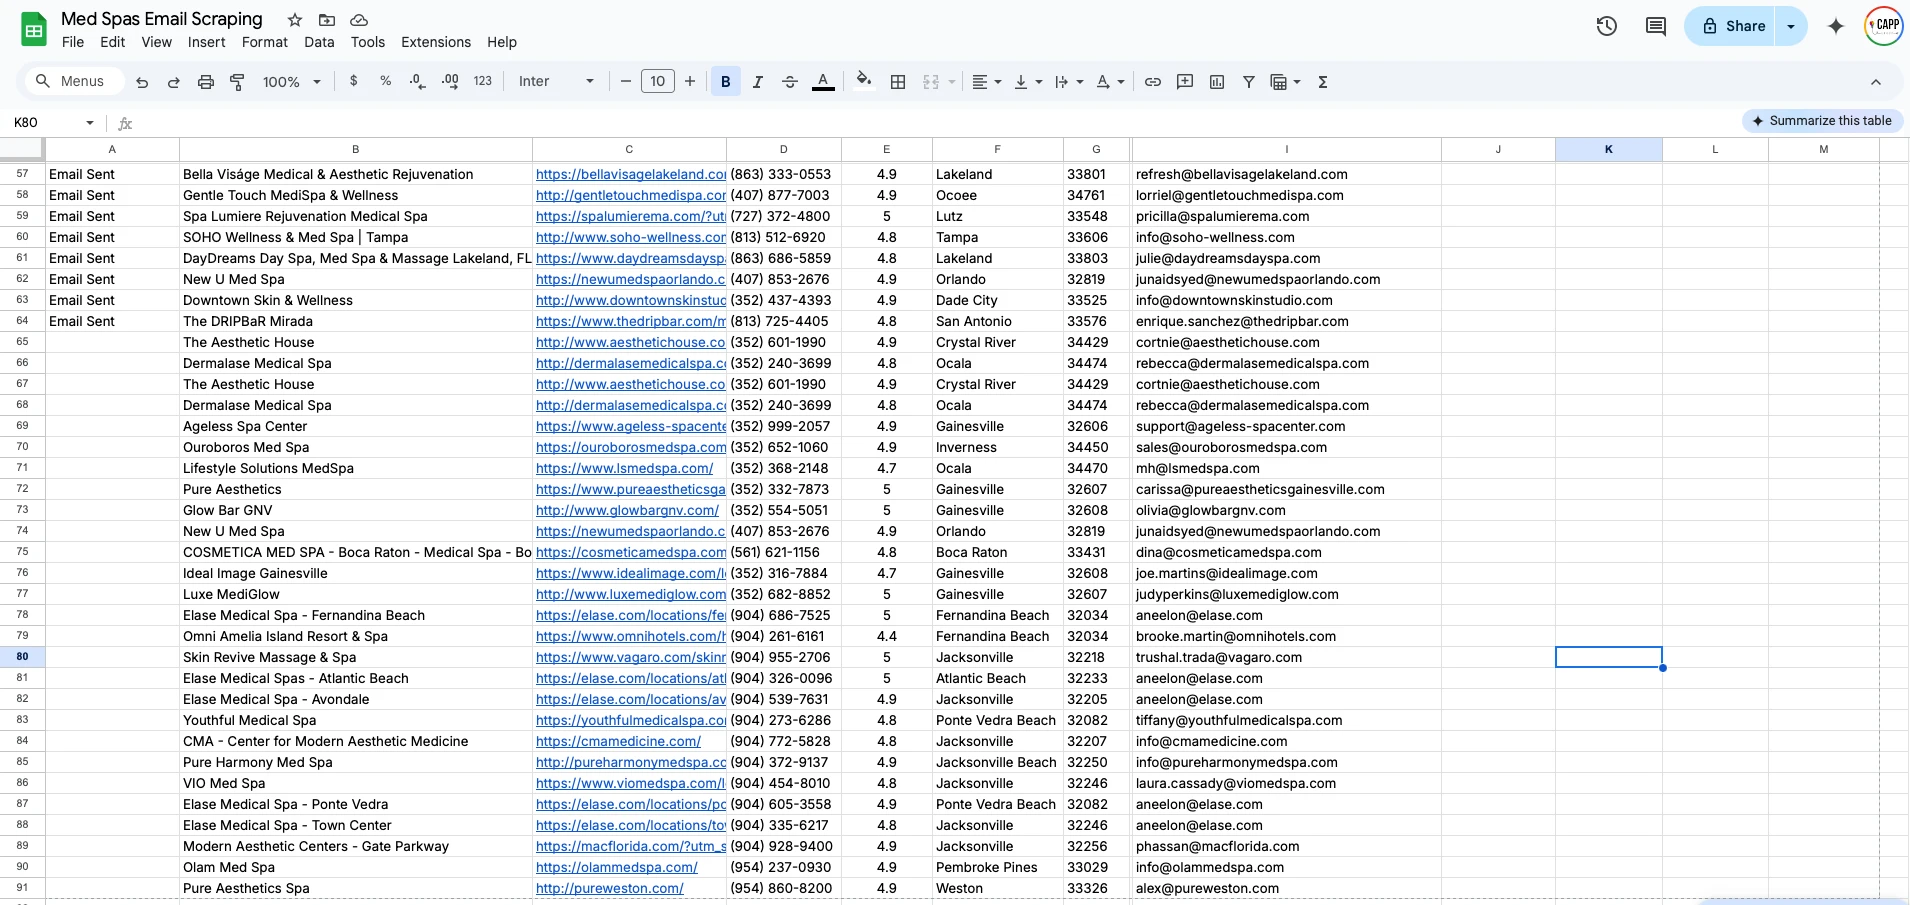This screenshot has width=1910, height=905.
Task: Open the name box dropdown arrow
Action: [x=90, y=122]
